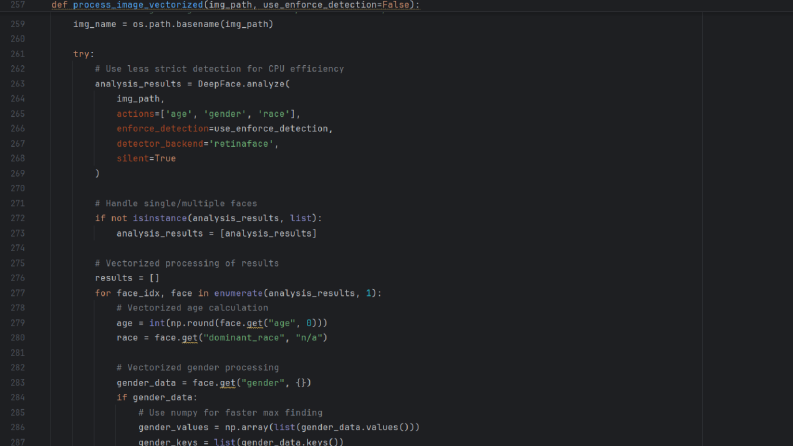Click line number 284 in the gutter

tap(18, 397)
